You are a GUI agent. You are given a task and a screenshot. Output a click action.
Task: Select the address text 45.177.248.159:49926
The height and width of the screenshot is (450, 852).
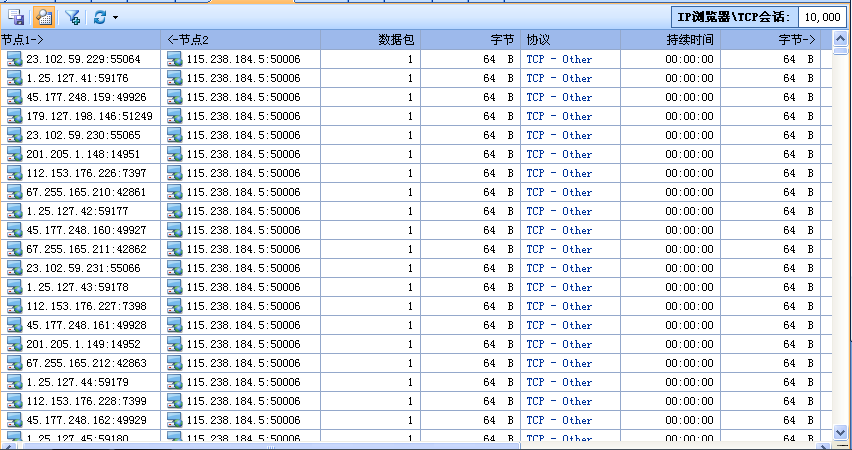tap(86, 97)
